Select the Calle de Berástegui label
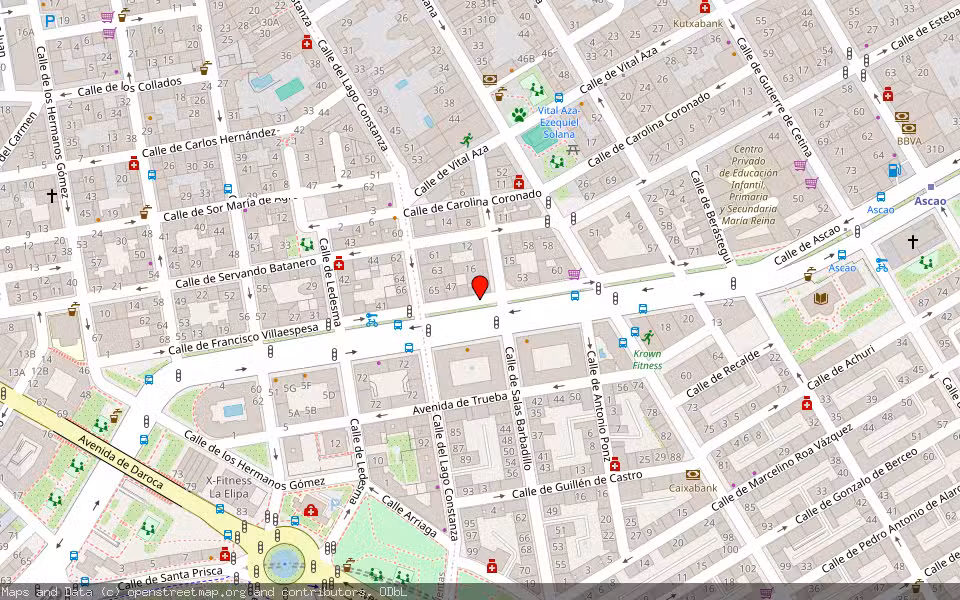The image size is (960, 600). click(x=711, y=217)
